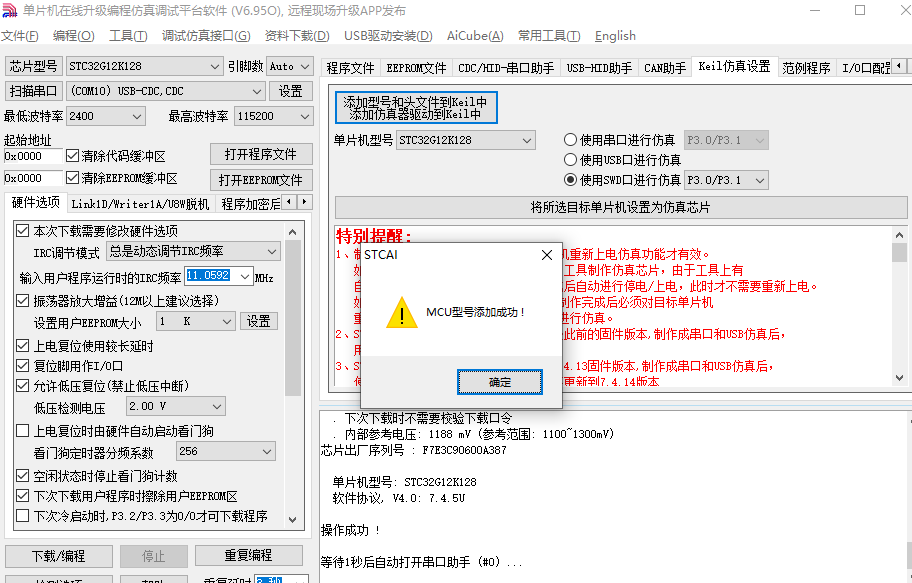Switch to the CDC/HID-串口助手 tab
This screenshot has height=583, width=912.
point(506,68)
